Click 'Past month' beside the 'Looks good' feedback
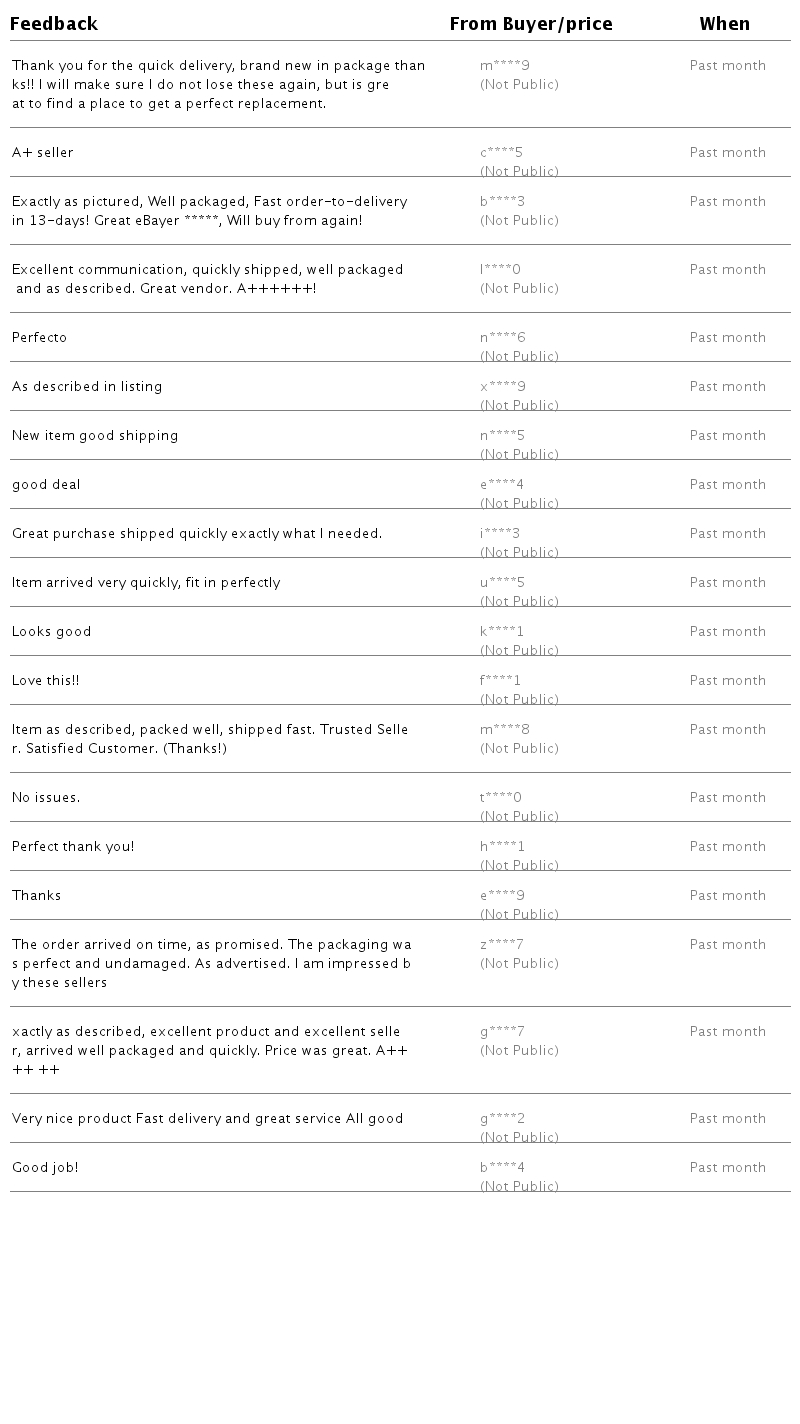 coord(727,632)
